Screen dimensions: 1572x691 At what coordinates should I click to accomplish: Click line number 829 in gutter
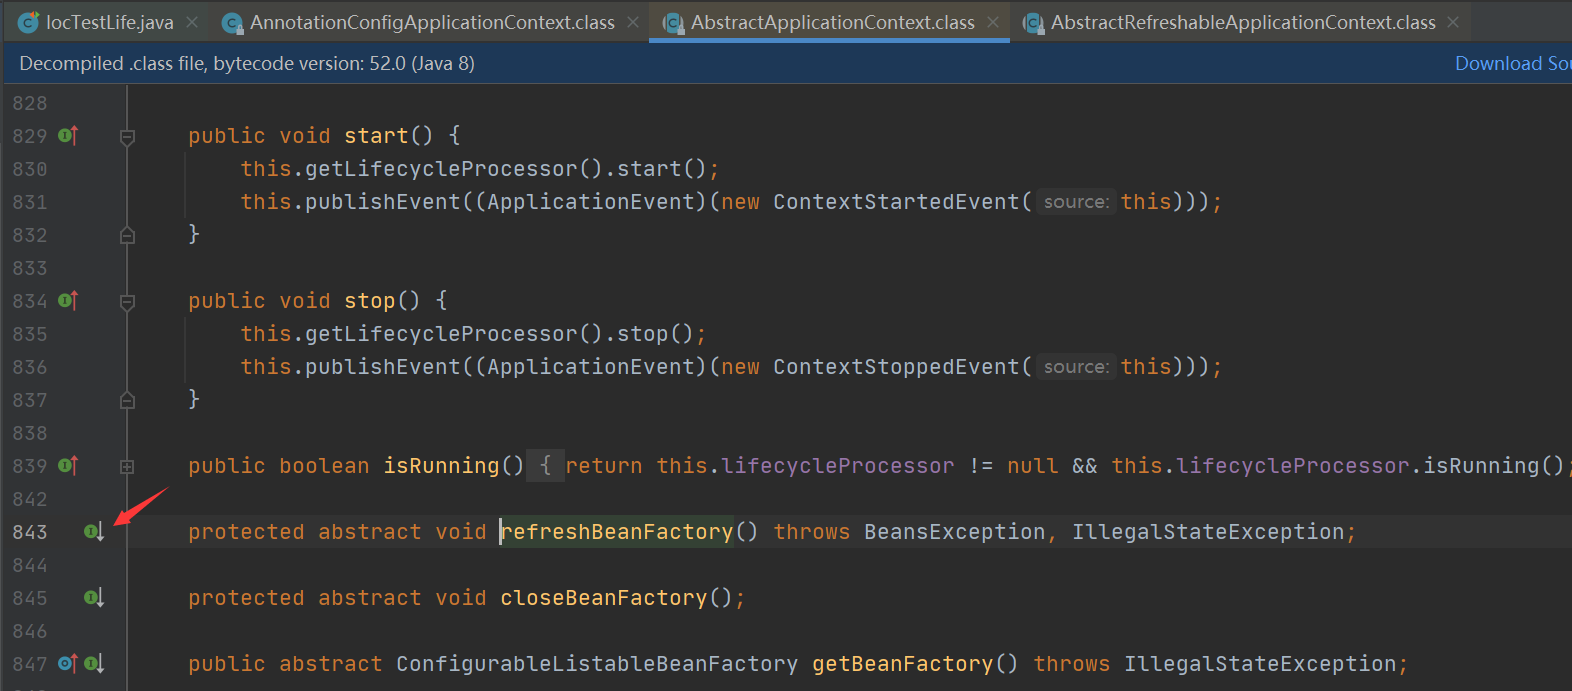[30, 136]
